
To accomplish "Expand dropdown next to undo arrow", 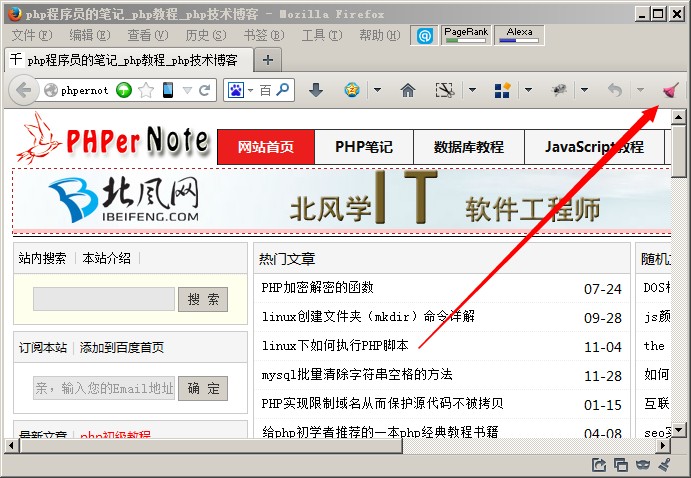I will (x=640, y=90).
